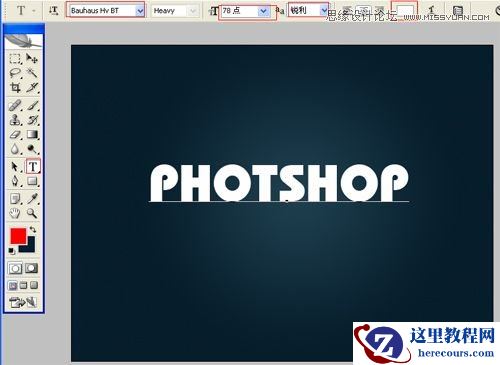
Task: Click the dark navy background color swatch
Action: click(30, 247)
